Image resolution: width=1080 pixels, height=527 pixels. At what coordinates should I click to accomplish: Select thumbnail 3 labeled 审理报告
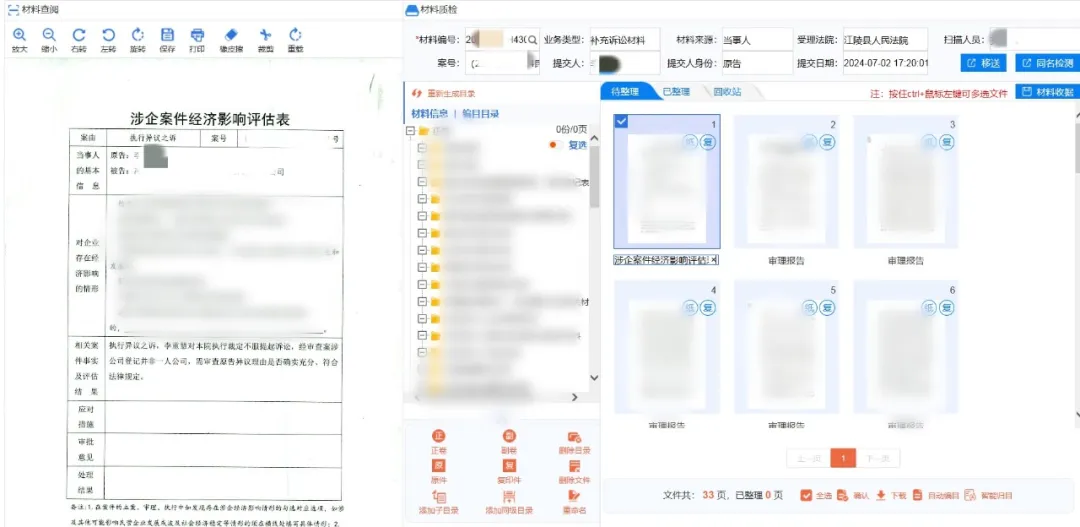[906, 181]
